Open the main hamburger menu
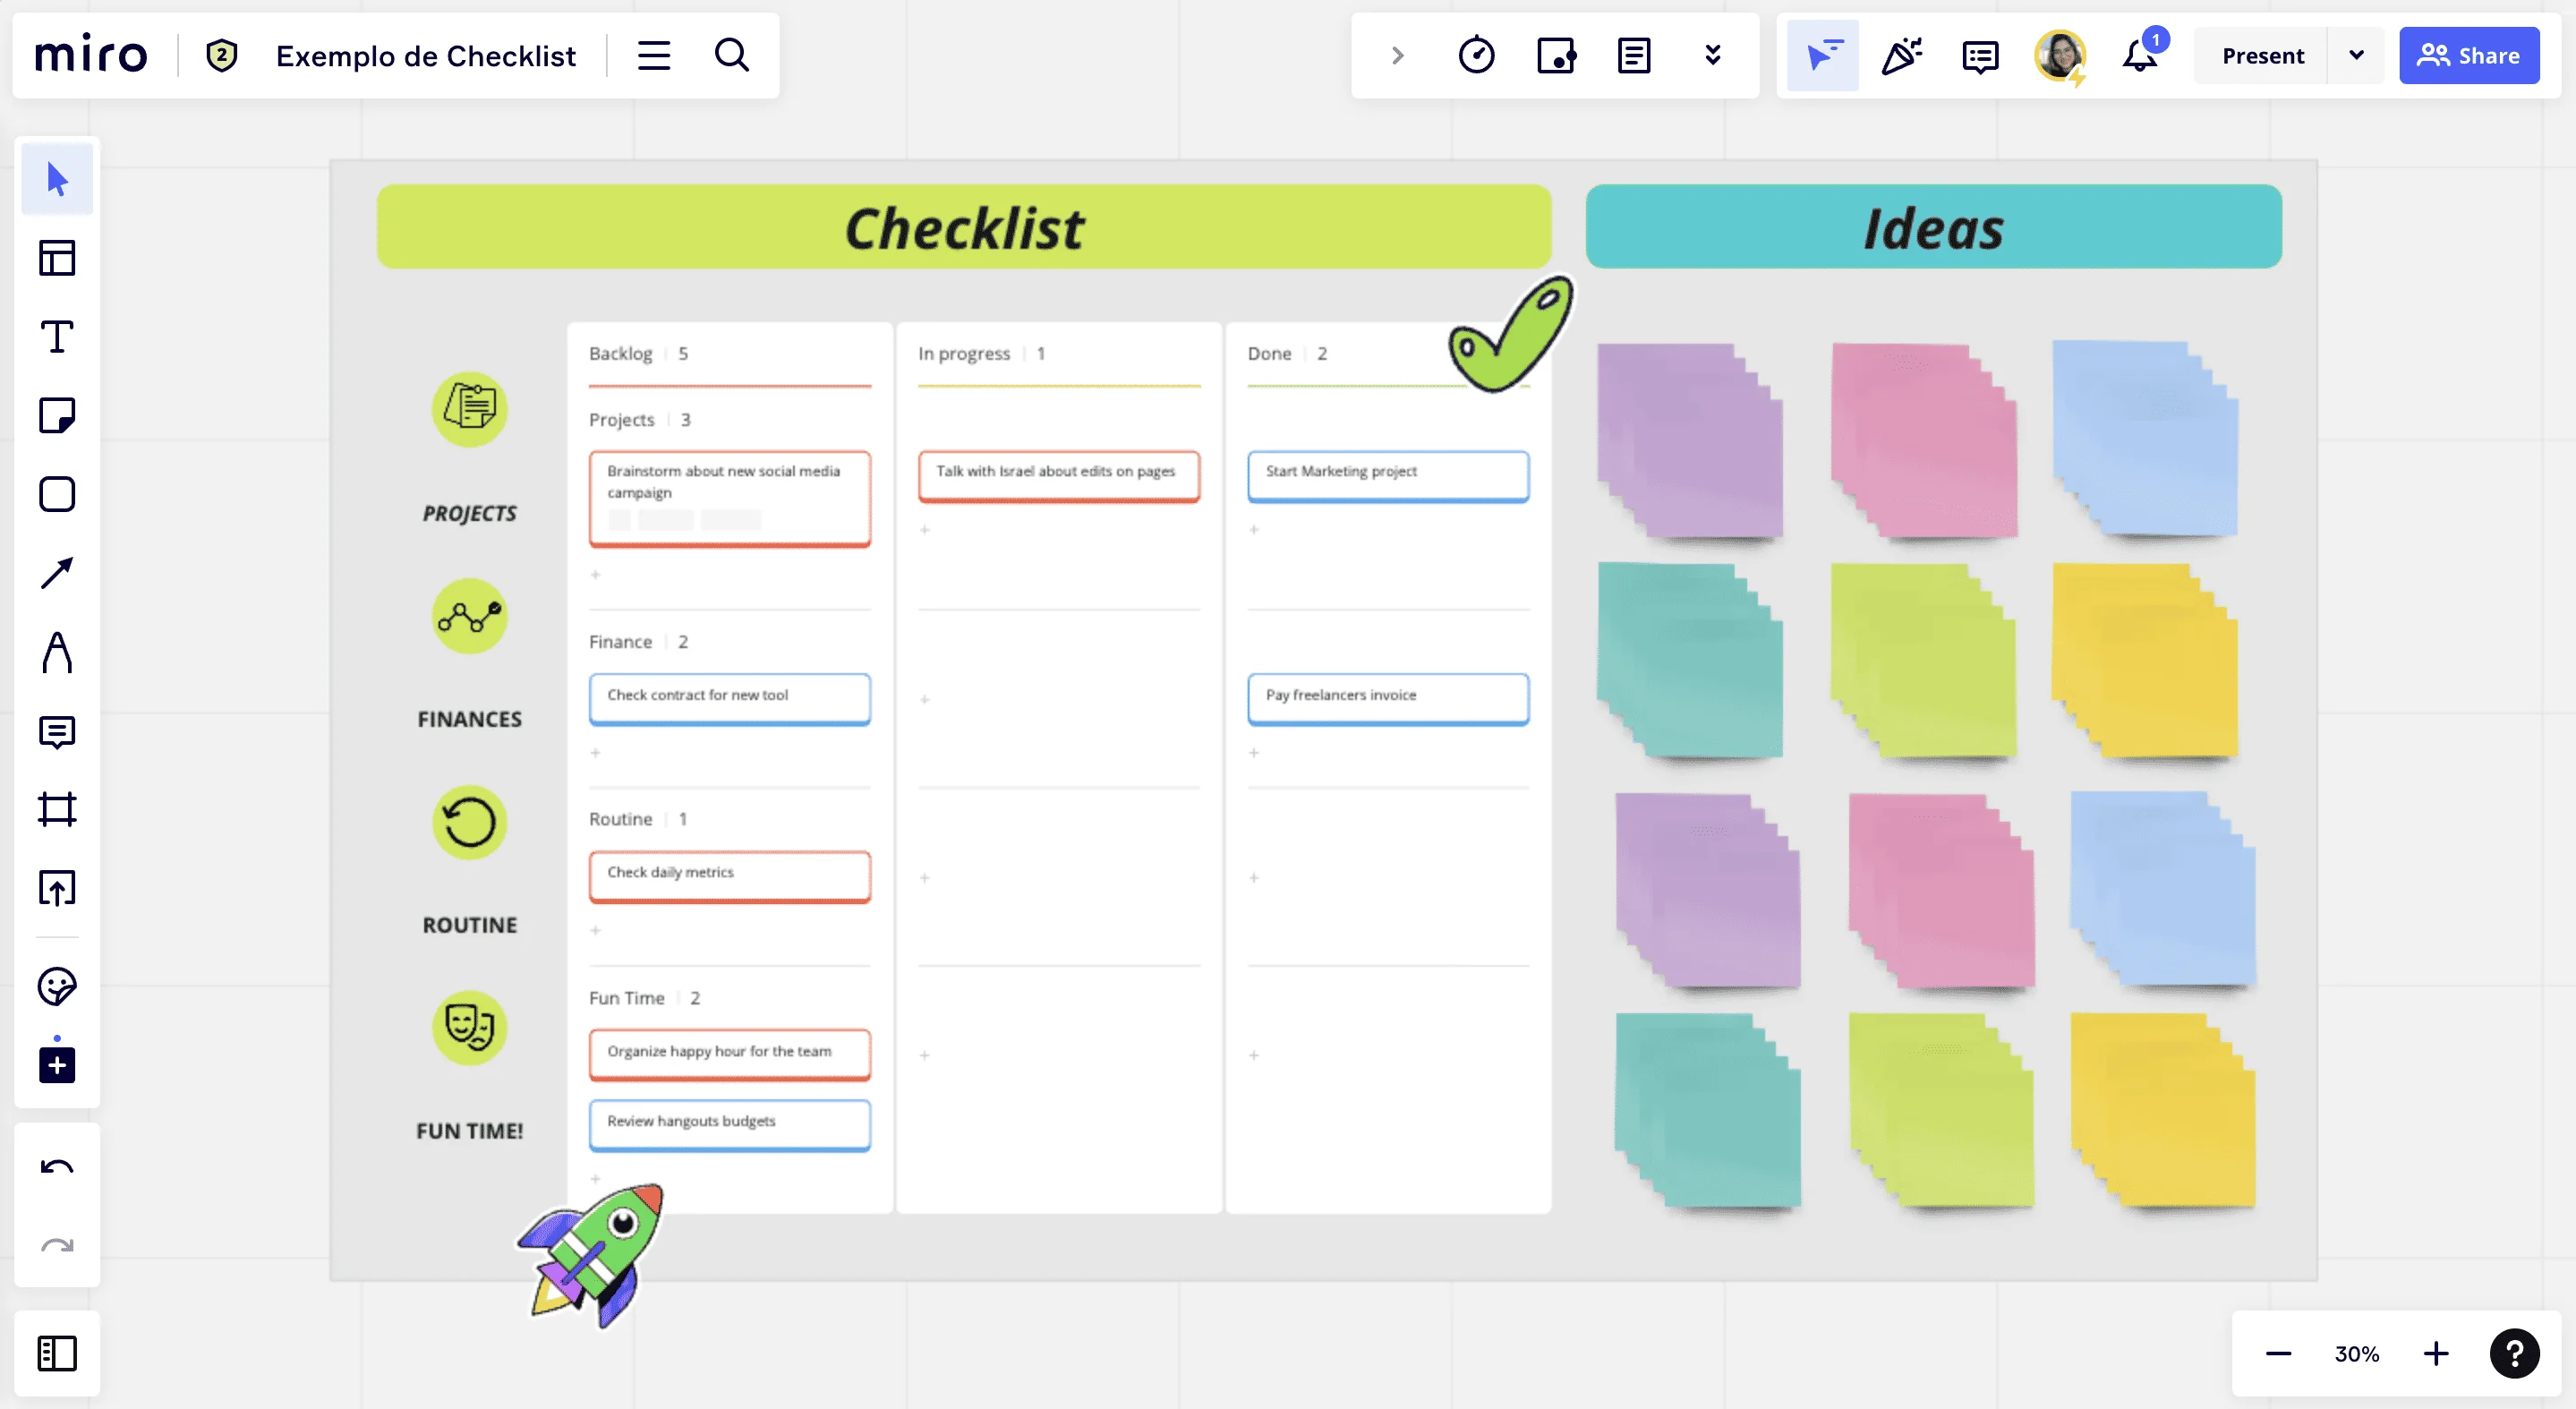2576x1409 pixels. click(x=654, y=56)
